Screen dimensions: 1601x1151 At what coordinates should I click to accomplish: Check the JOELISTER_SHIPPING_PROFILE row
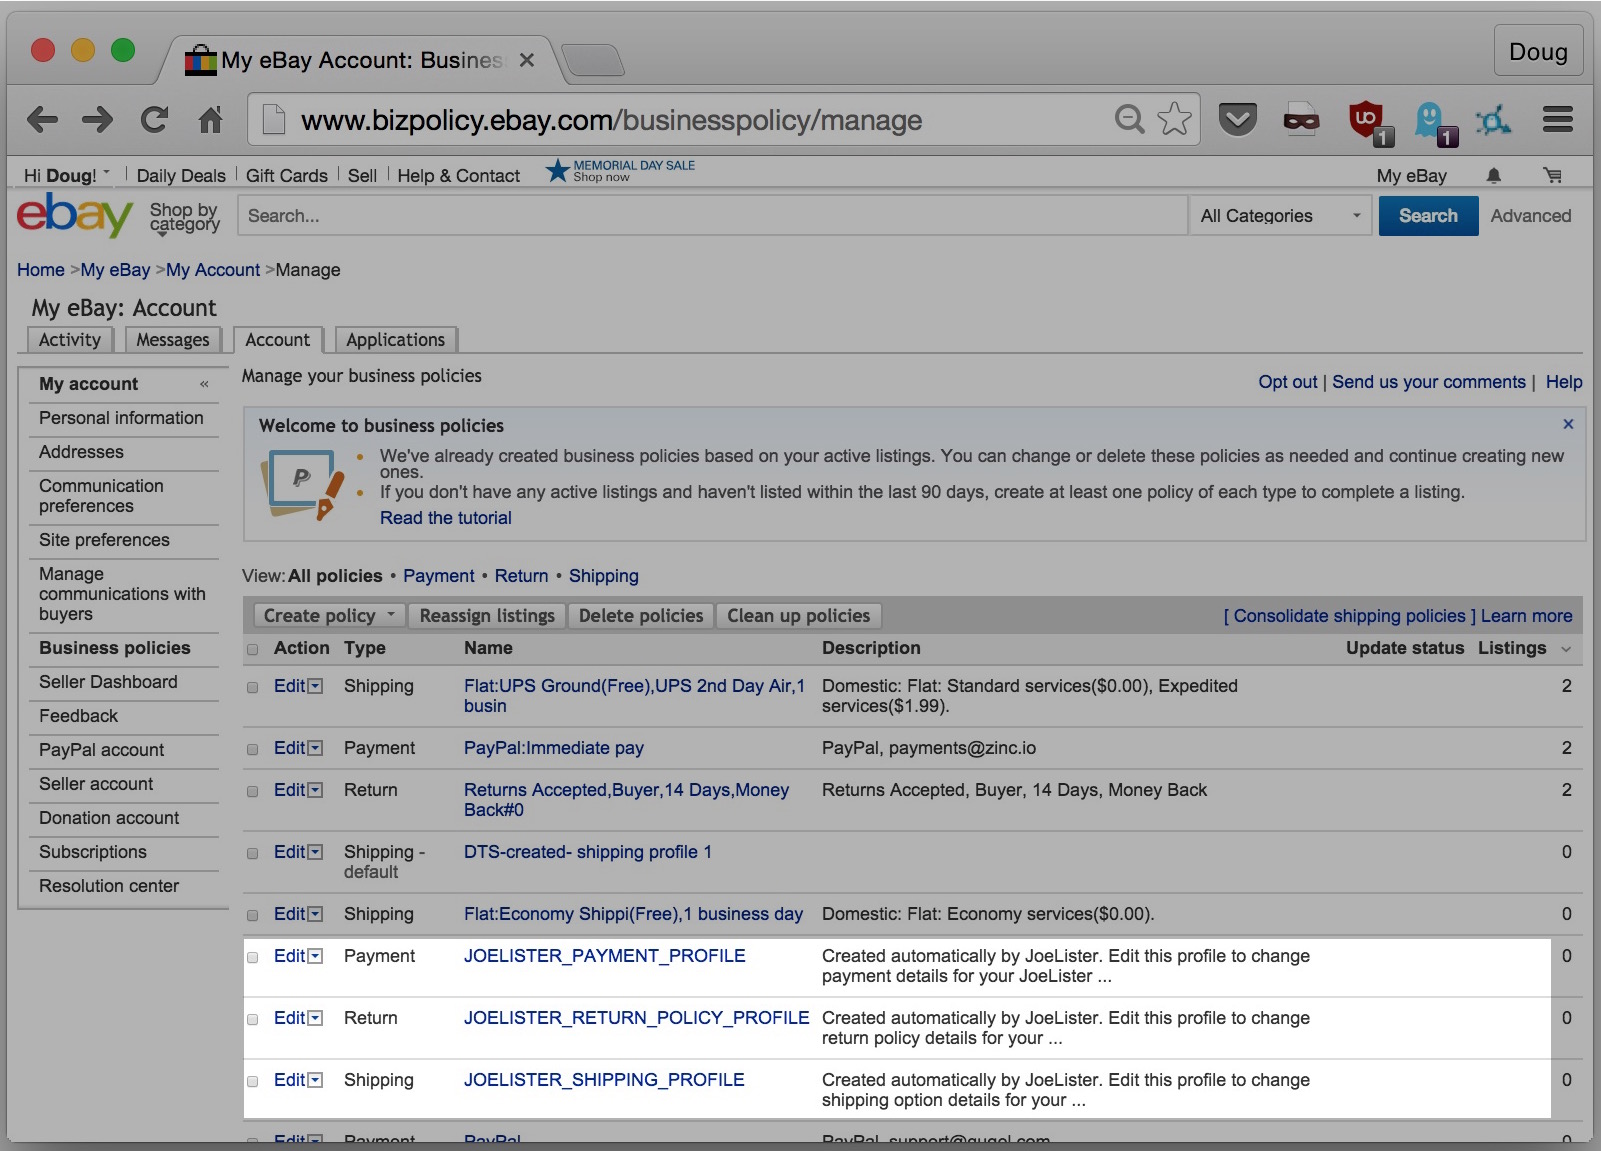252,1081
